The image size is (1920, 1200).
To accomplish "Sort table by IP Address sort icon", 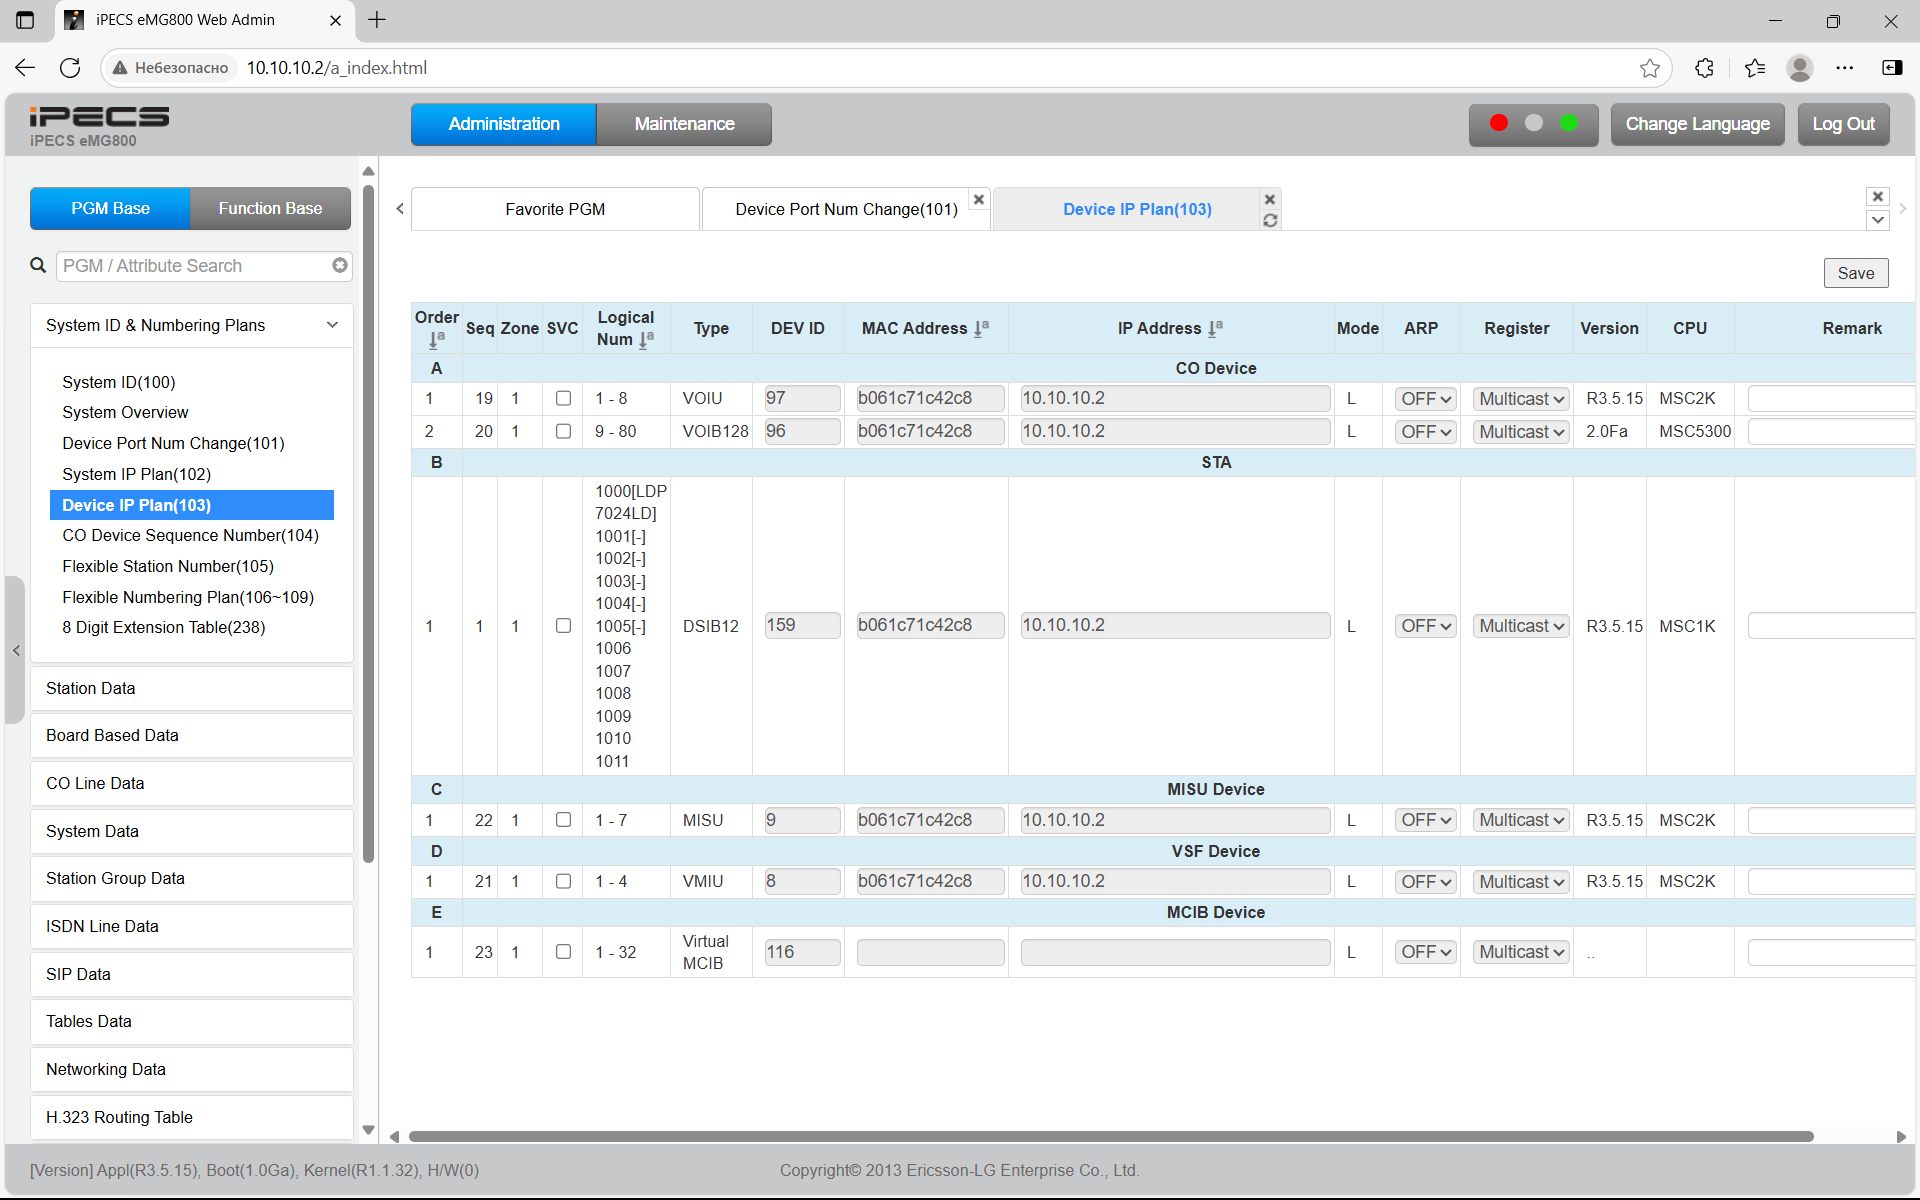I will pos(1215,328).
